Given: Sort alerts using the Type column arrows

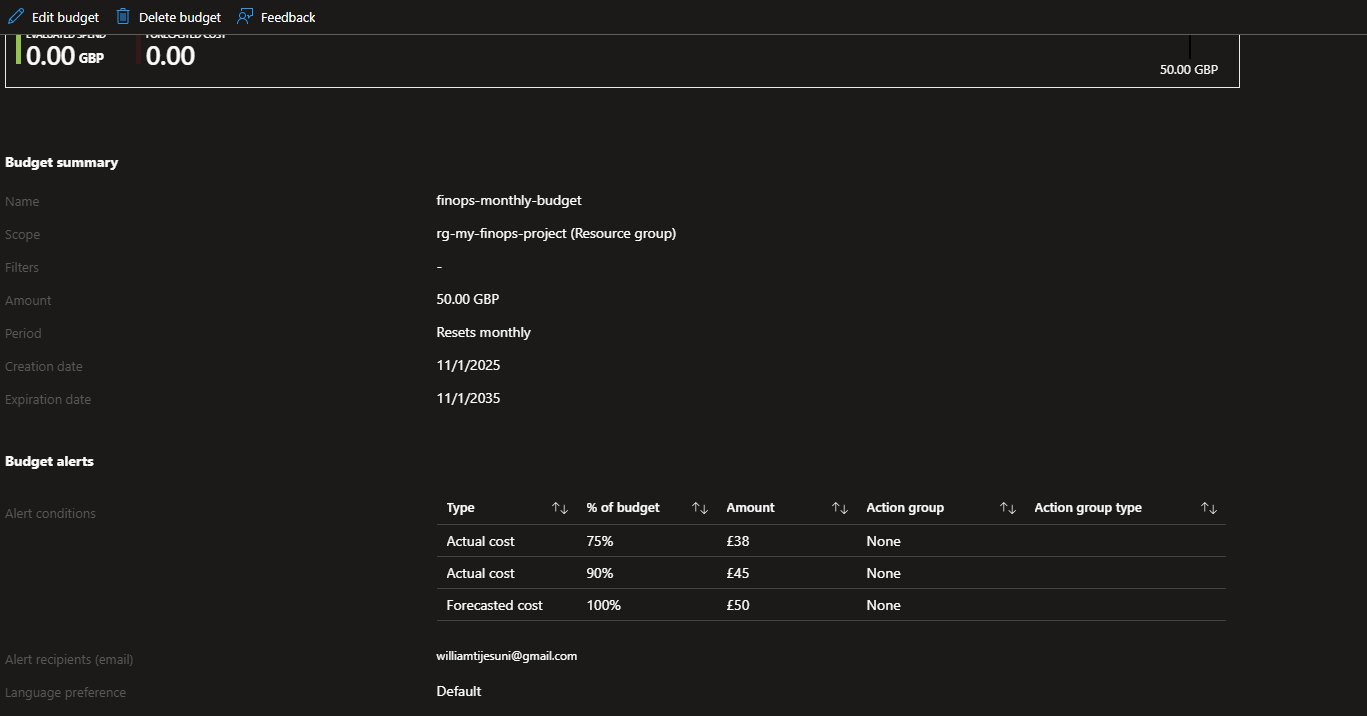Looking at the screenshot, I should (x=560, y=508).
